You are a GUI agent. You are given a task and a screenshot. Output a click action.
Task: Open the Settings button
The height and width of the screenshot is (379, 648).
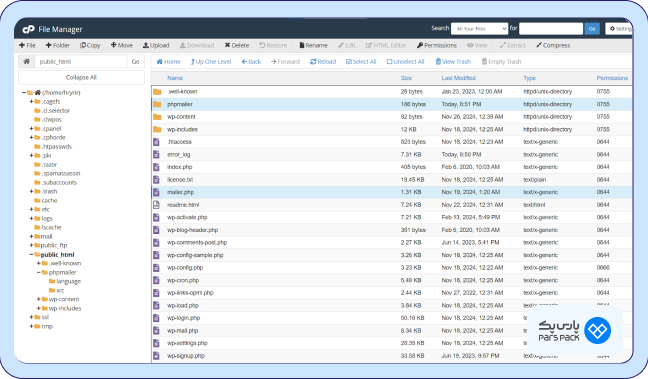point(618,29)
